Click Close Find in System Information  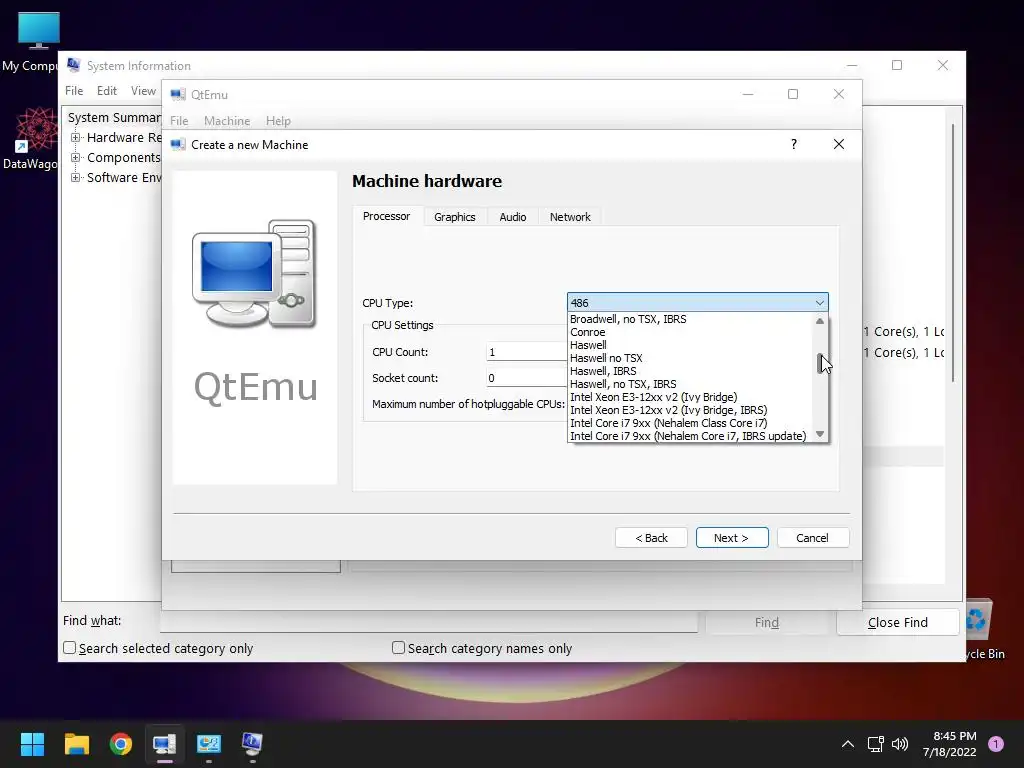[897, 622]
